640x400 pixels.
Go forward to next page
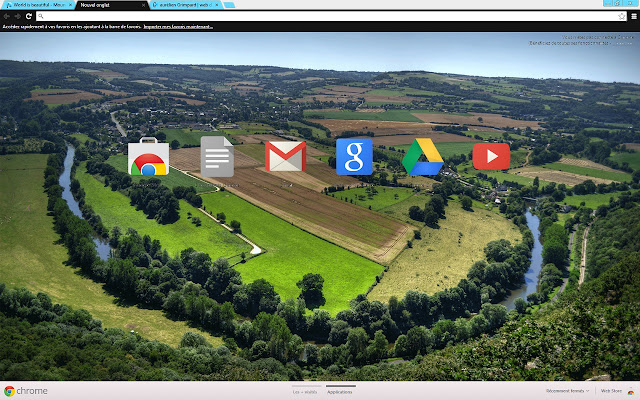(18, 16)
